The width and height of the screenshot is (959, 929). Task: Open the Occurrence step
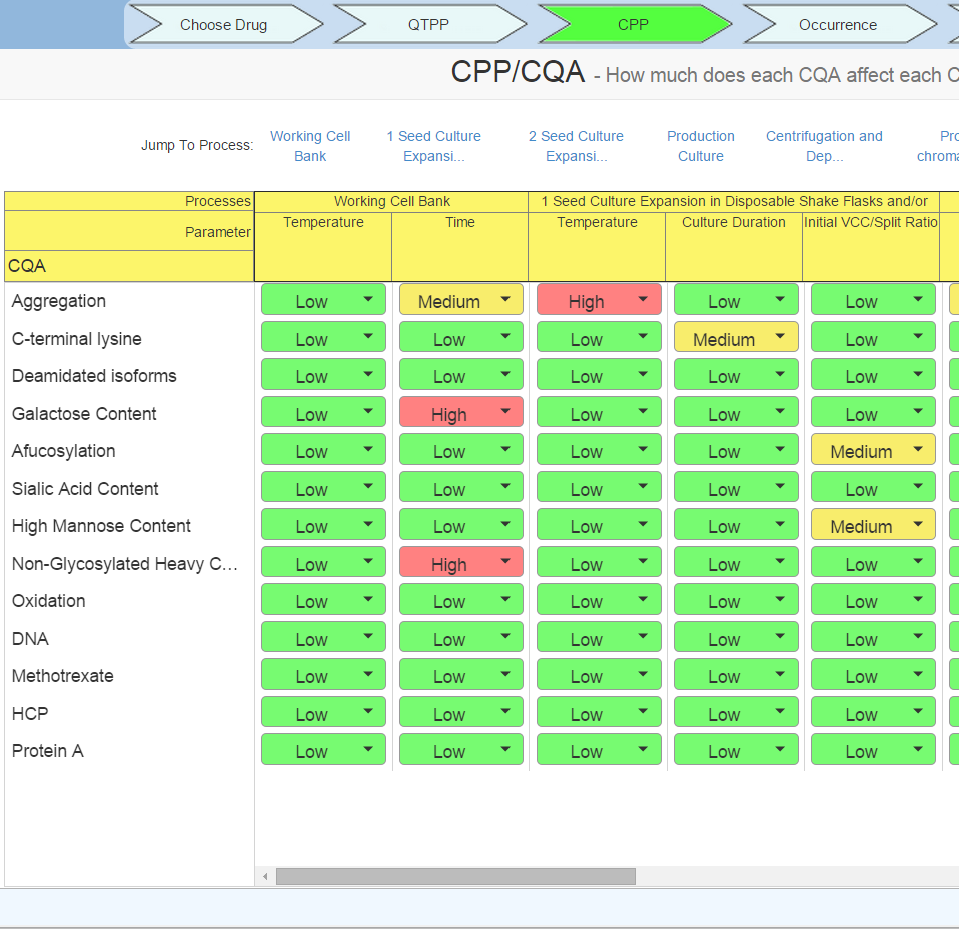click(838, 25)
